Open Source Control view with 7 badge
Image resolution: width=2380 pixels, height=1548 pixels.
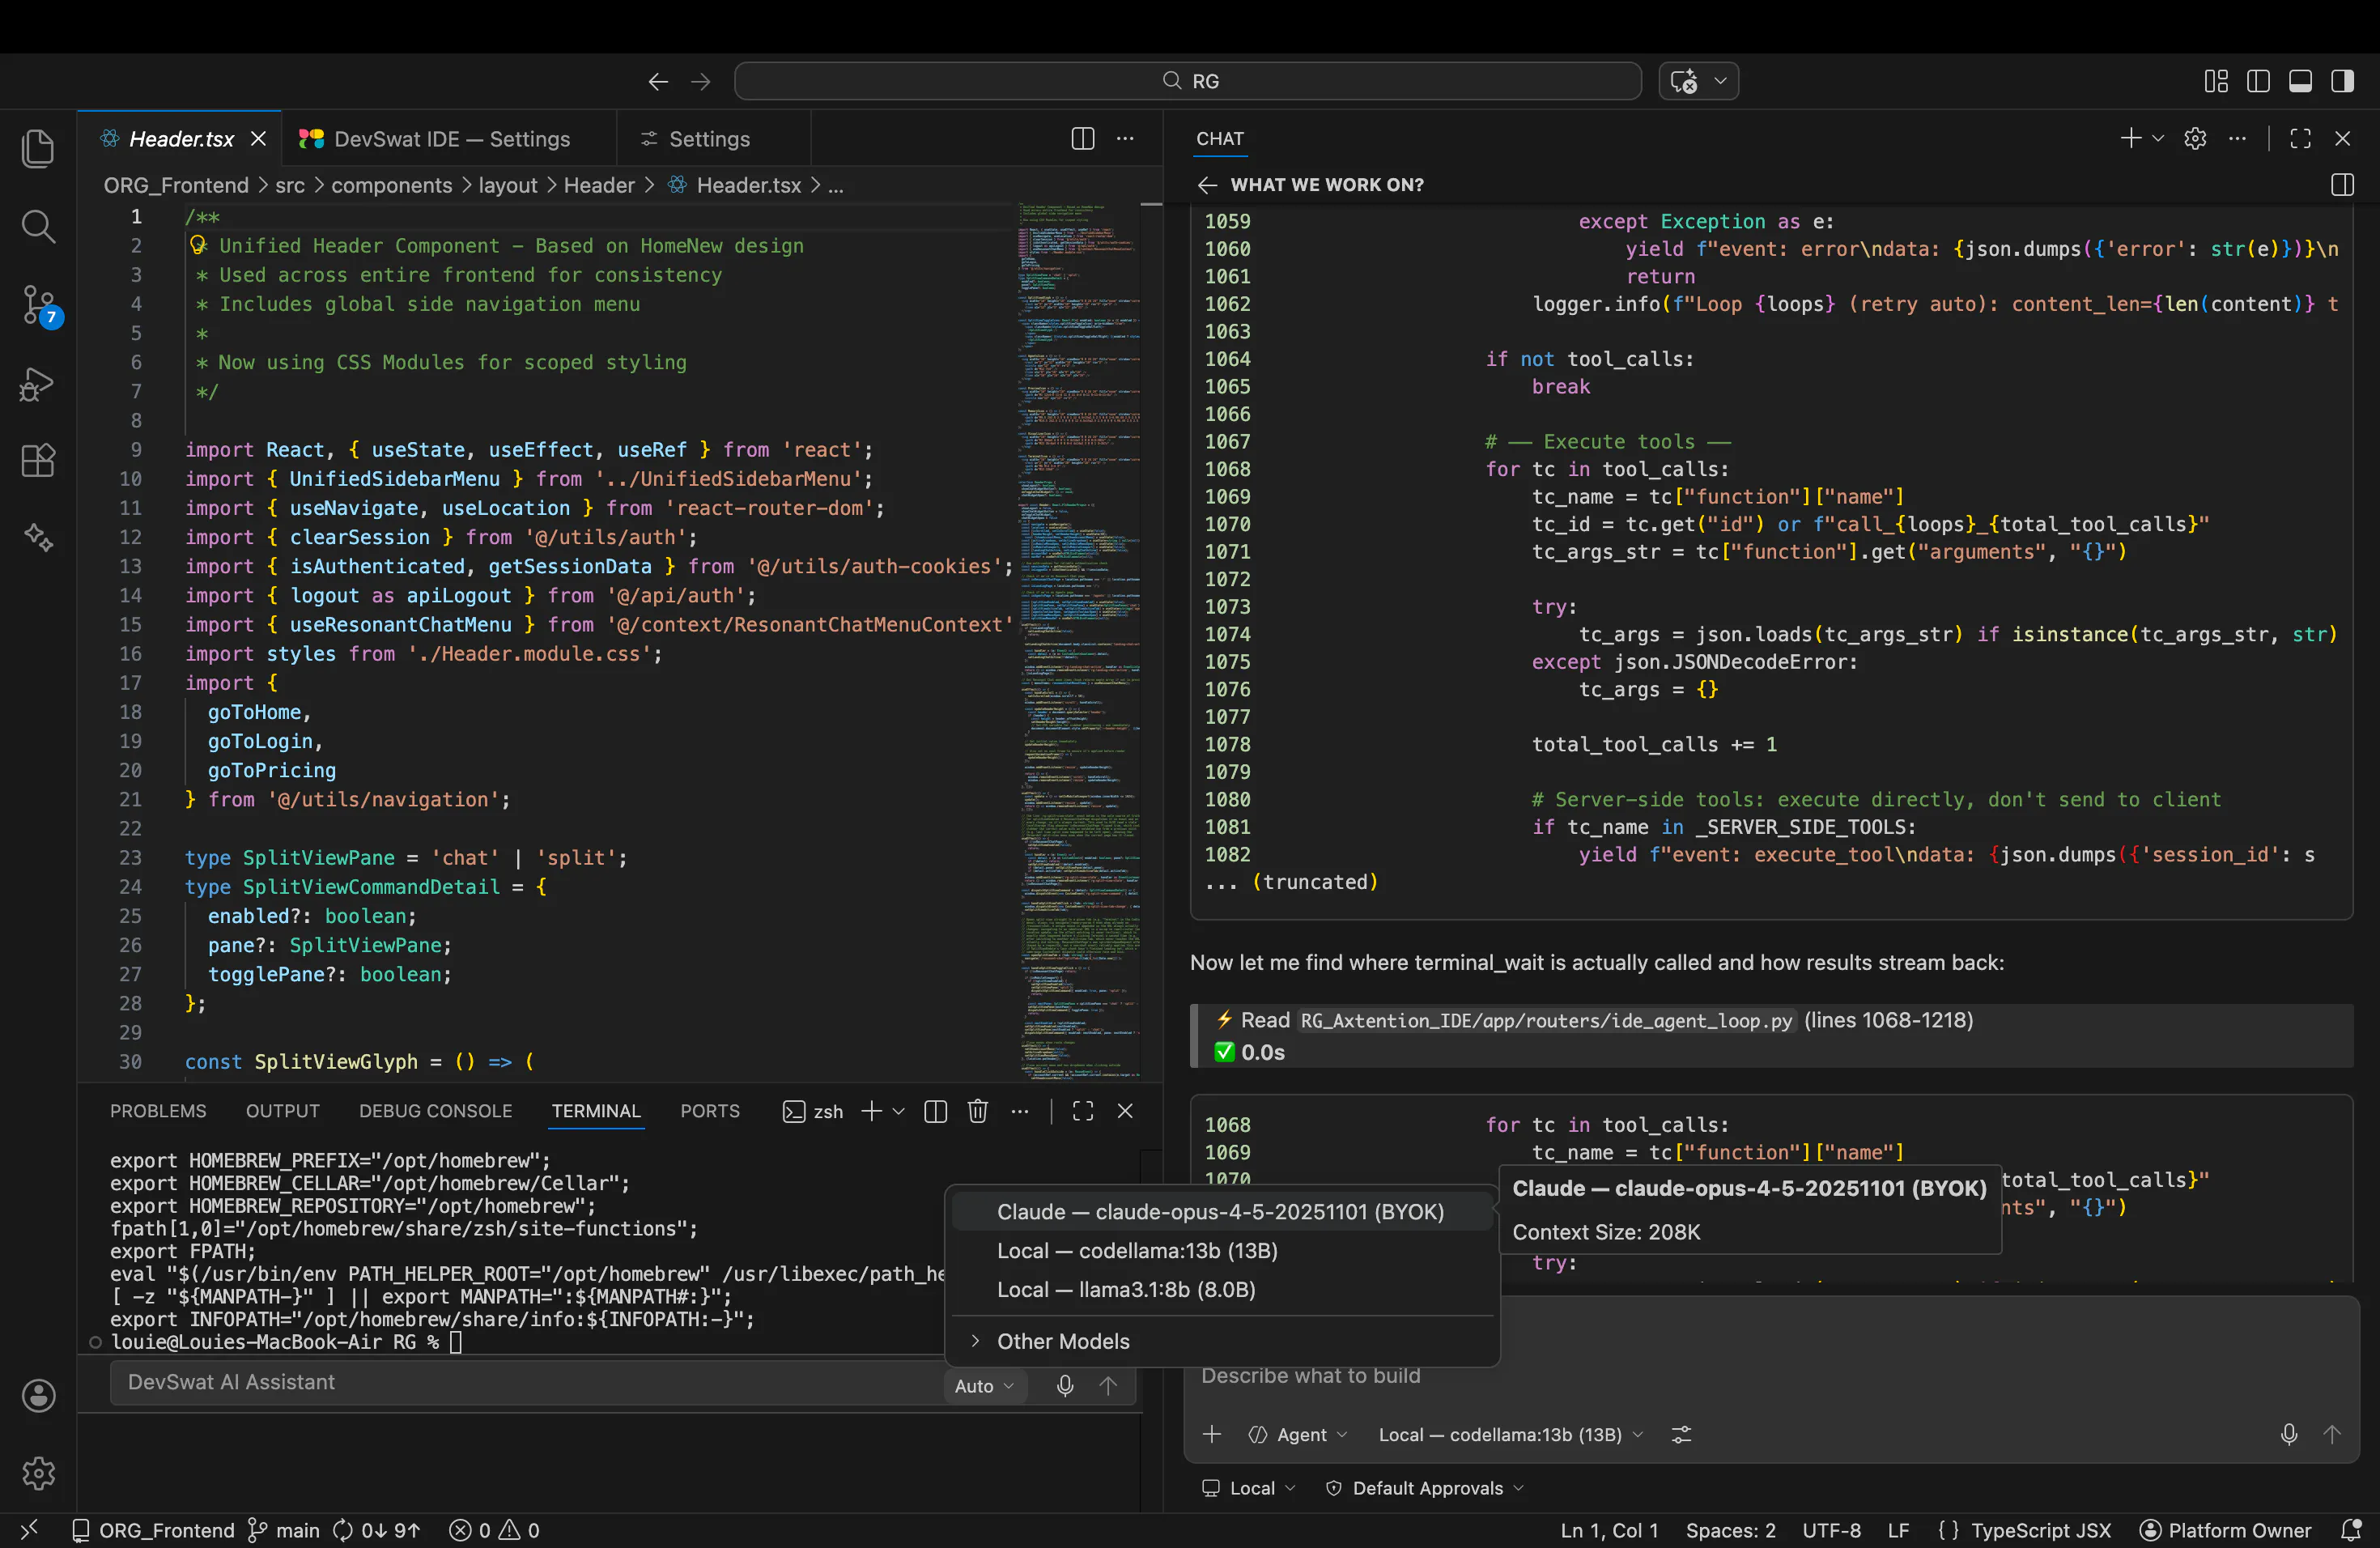(40, 305)
